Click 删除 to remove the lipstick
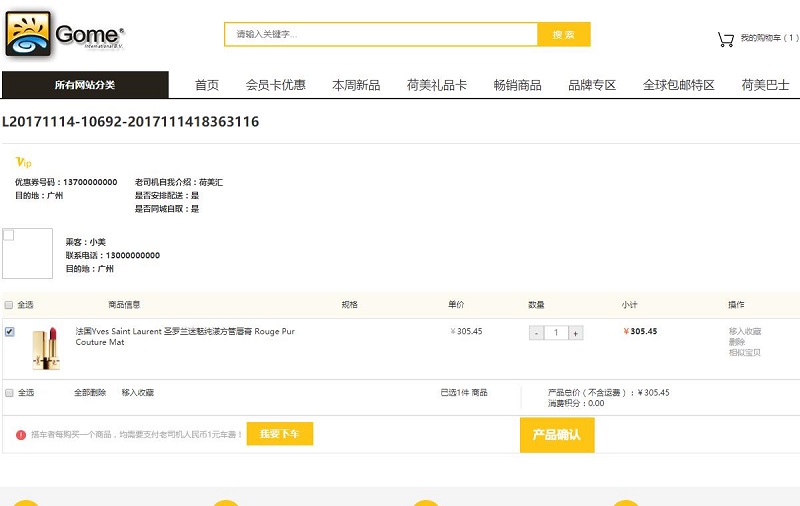 [x=737, y=342]
